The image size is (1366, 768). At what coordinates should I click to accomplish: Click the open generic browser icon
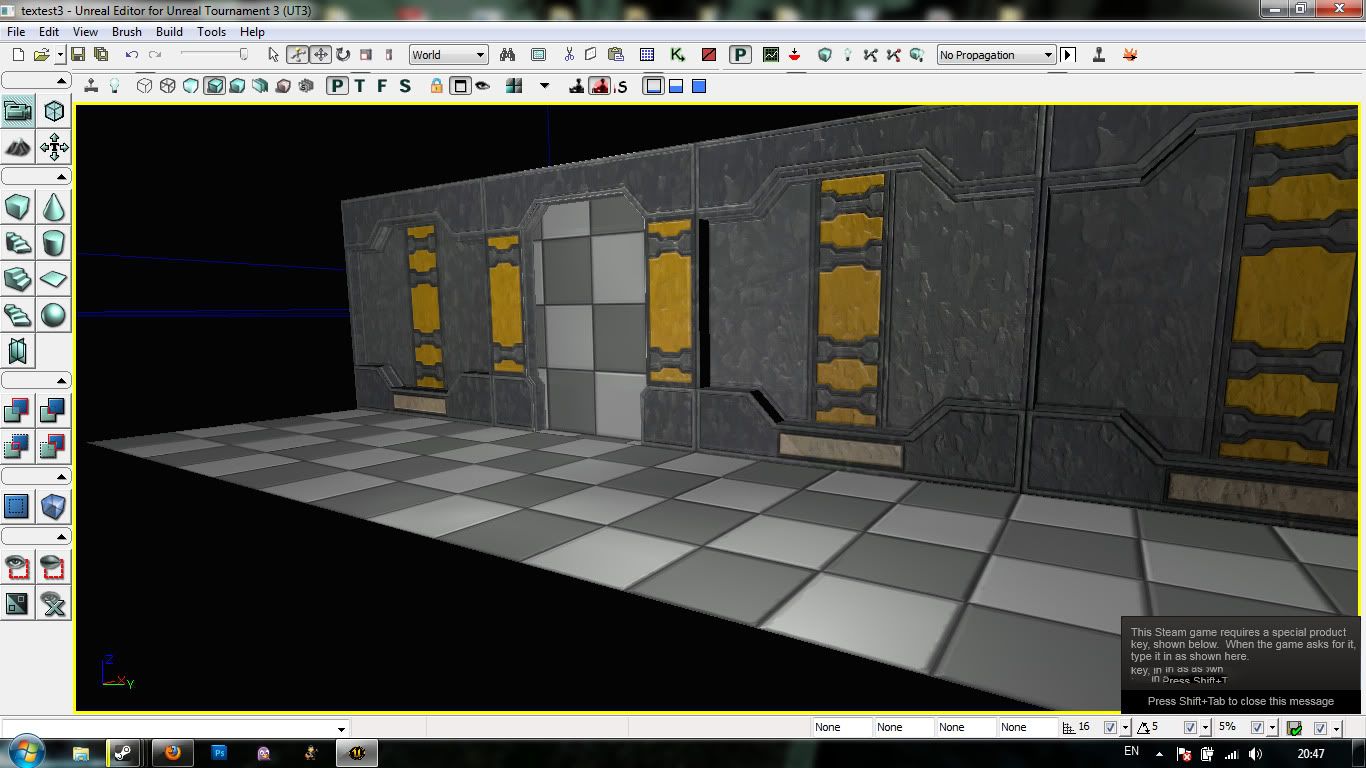[538, 55]
